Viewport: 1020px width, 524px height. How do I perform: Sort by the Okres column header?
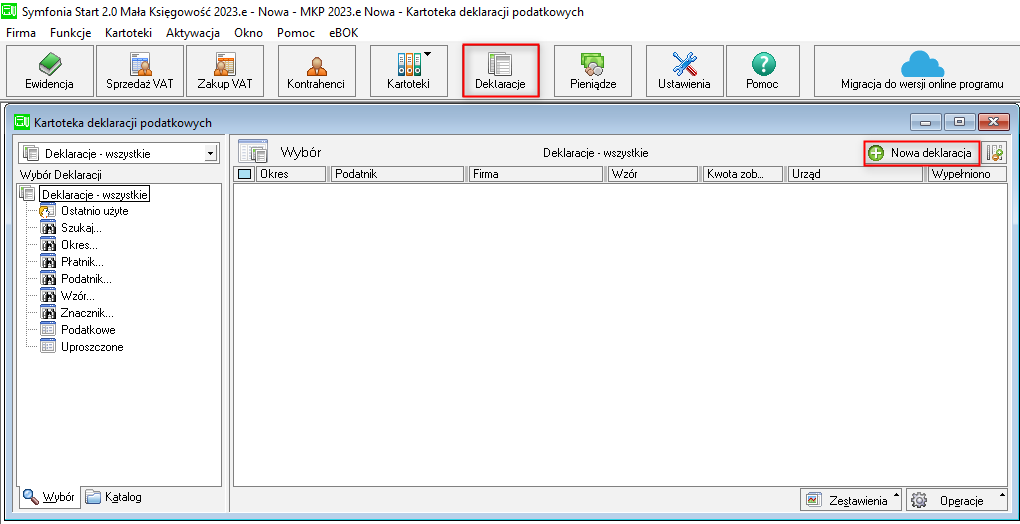(291, 174)
